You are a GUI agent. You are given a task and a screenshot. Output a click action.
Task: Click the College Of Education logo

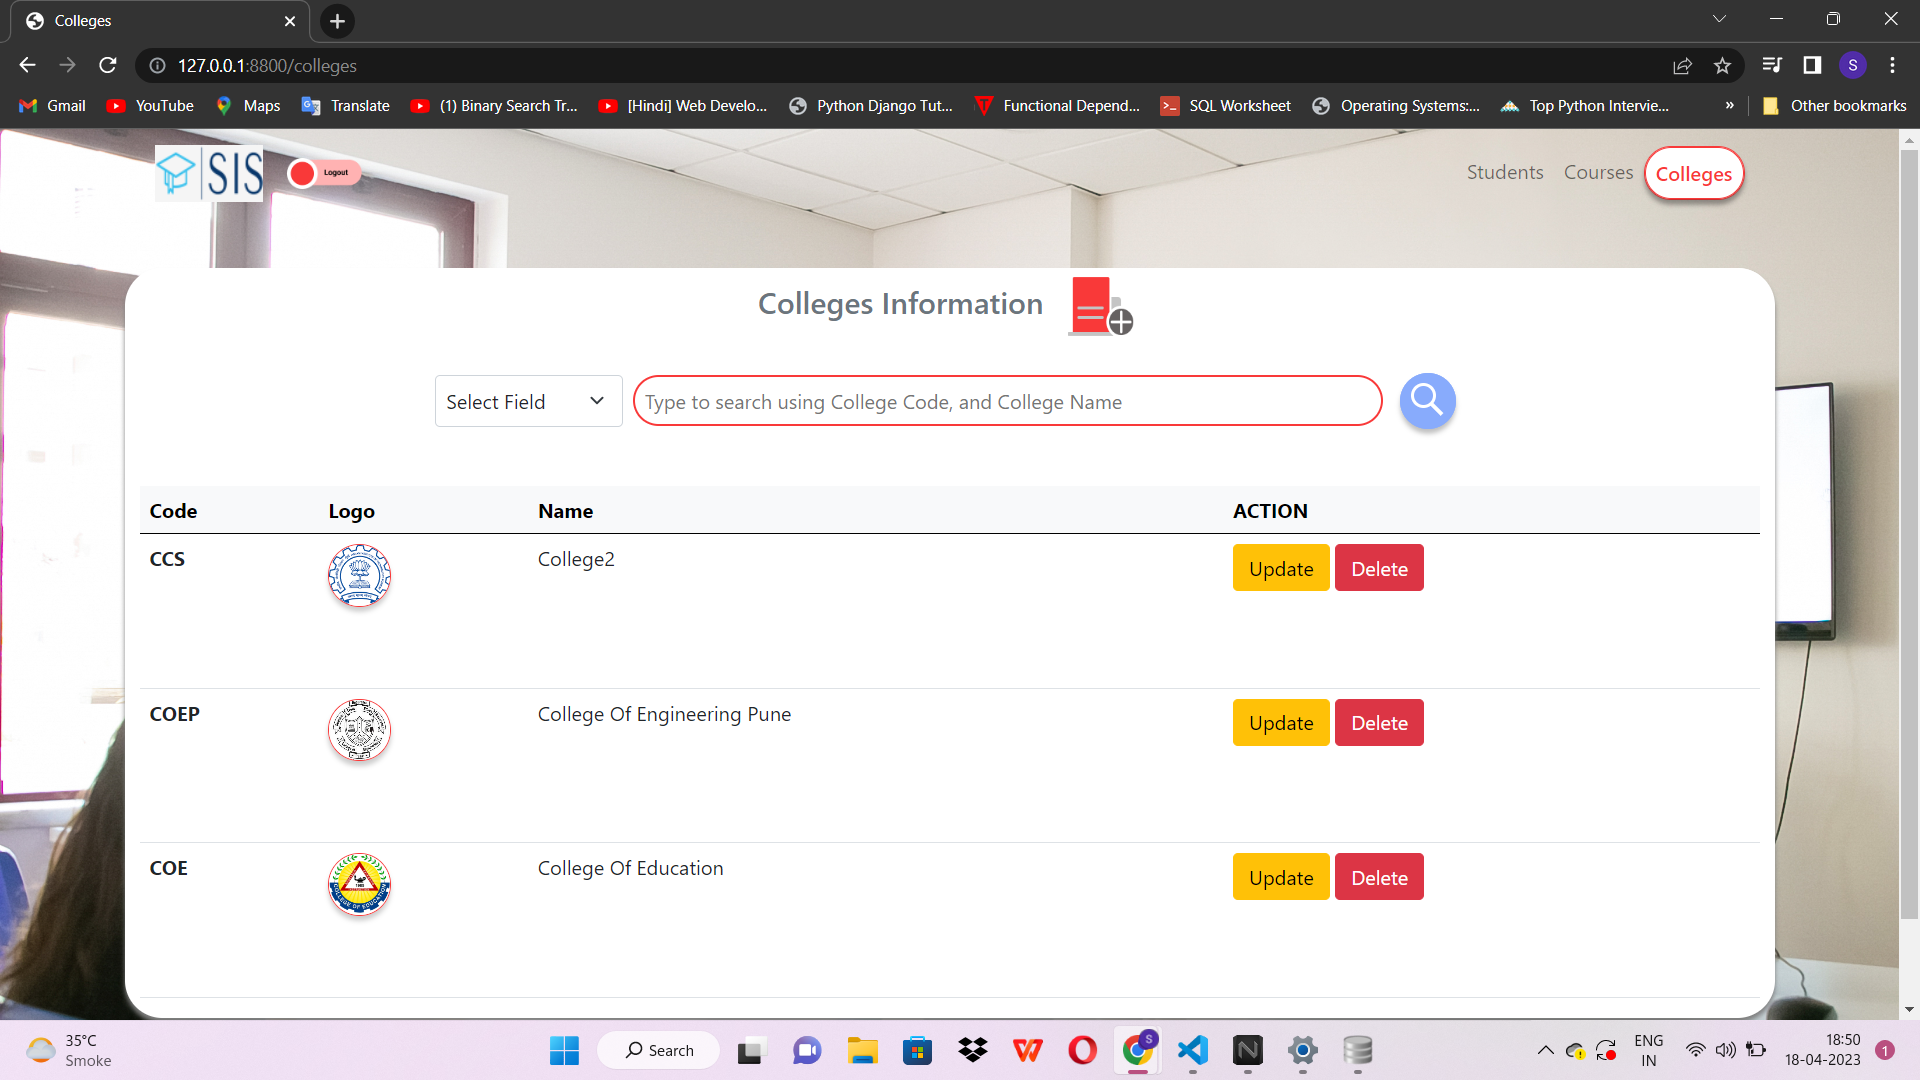pos(359,884)
